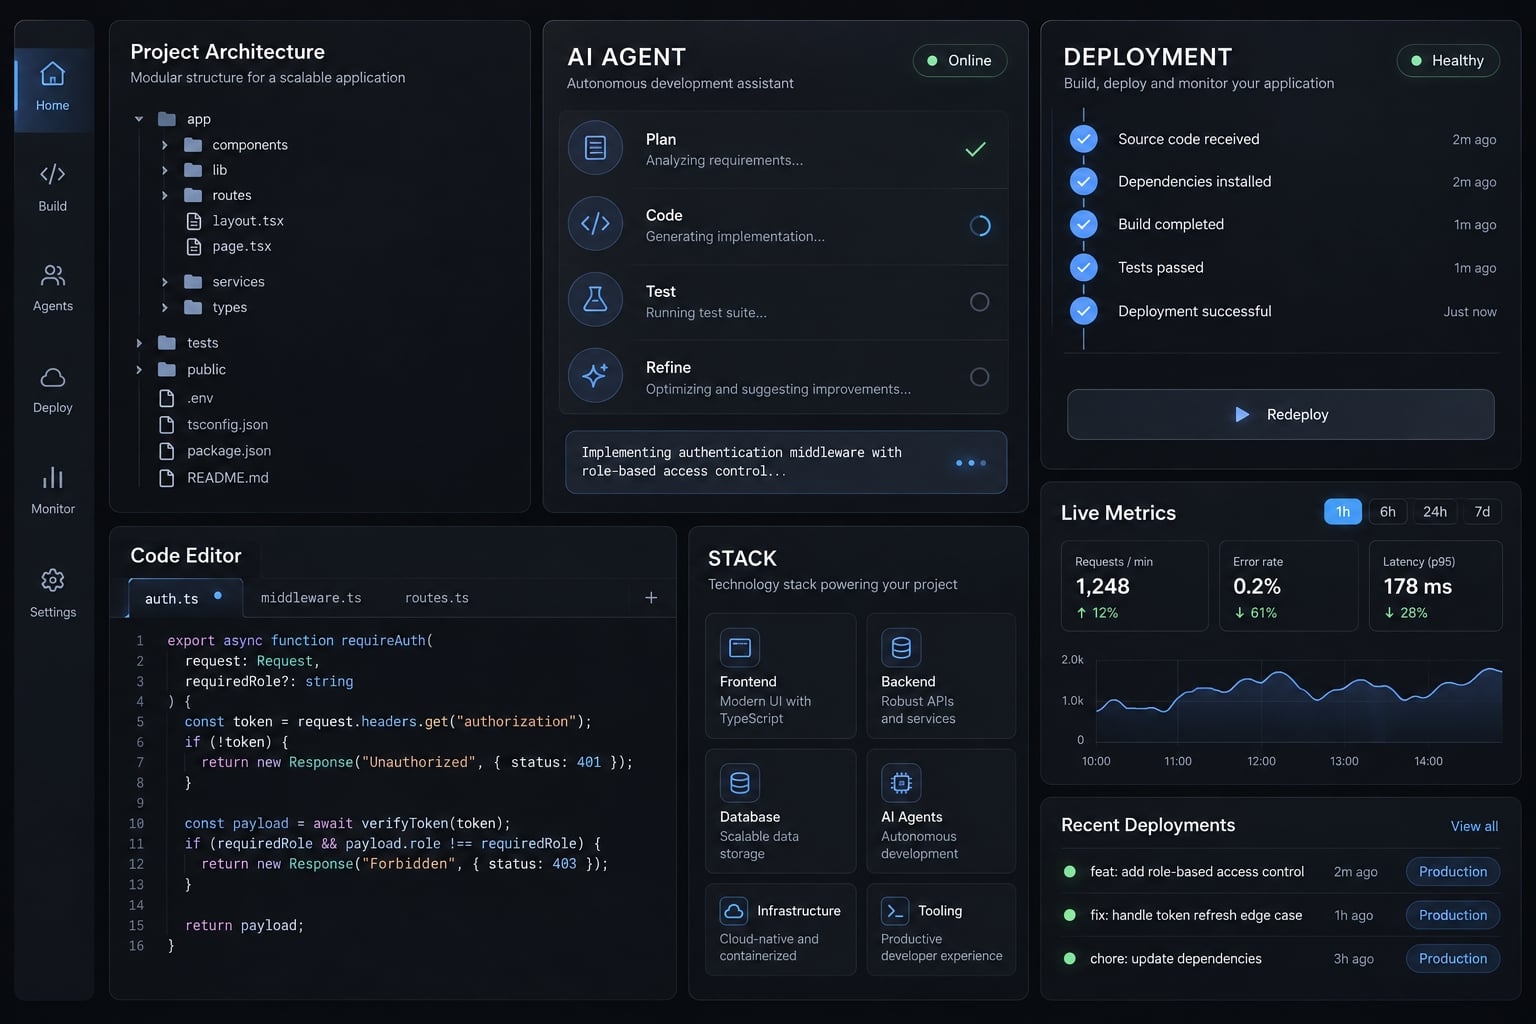
Task: Open the package.json file
Action: click(x=215, y=451)
